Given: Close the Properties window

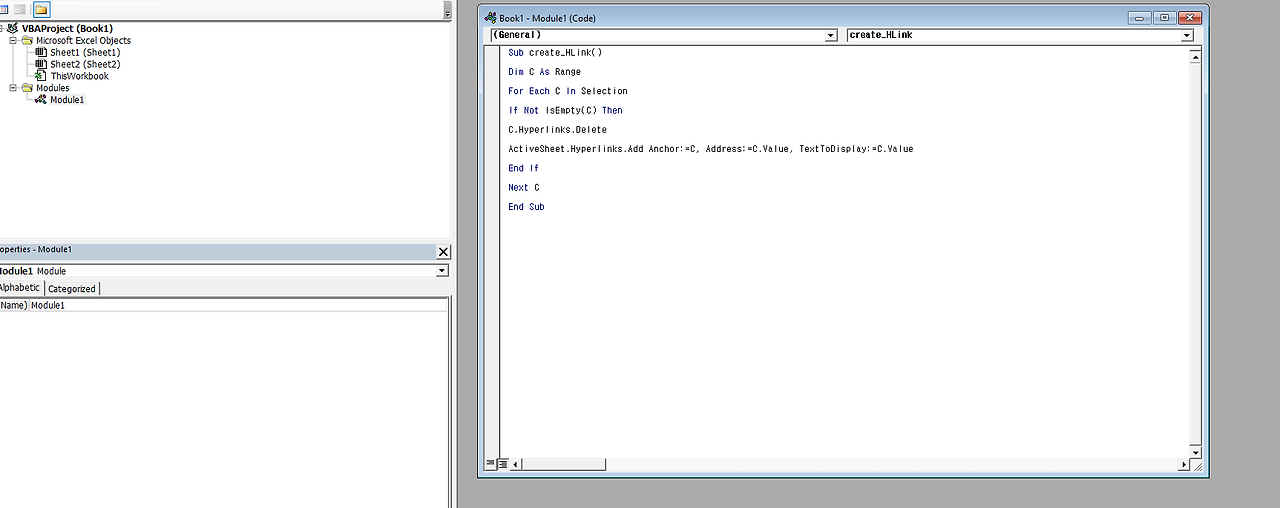Looking at the screenshot, I should [x=444, y=252].
